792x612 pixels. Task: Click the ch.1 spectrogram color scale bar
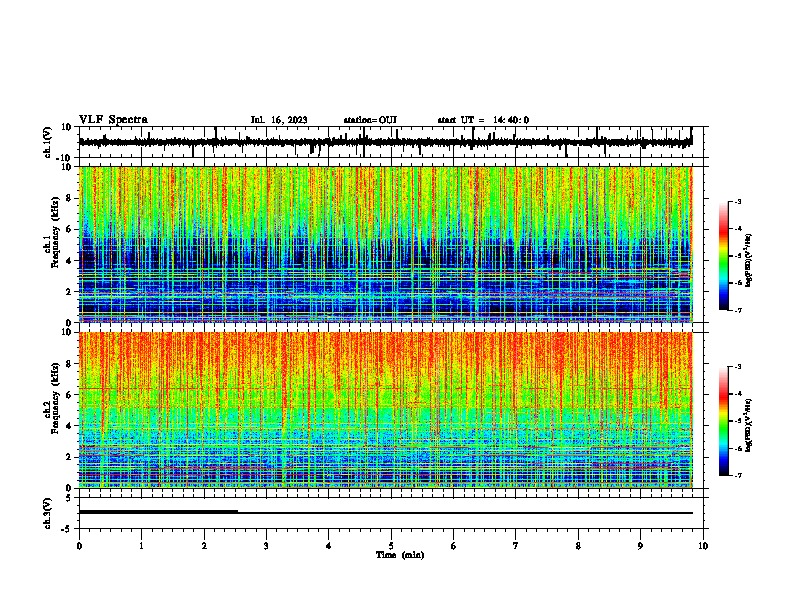click(724, 256)
